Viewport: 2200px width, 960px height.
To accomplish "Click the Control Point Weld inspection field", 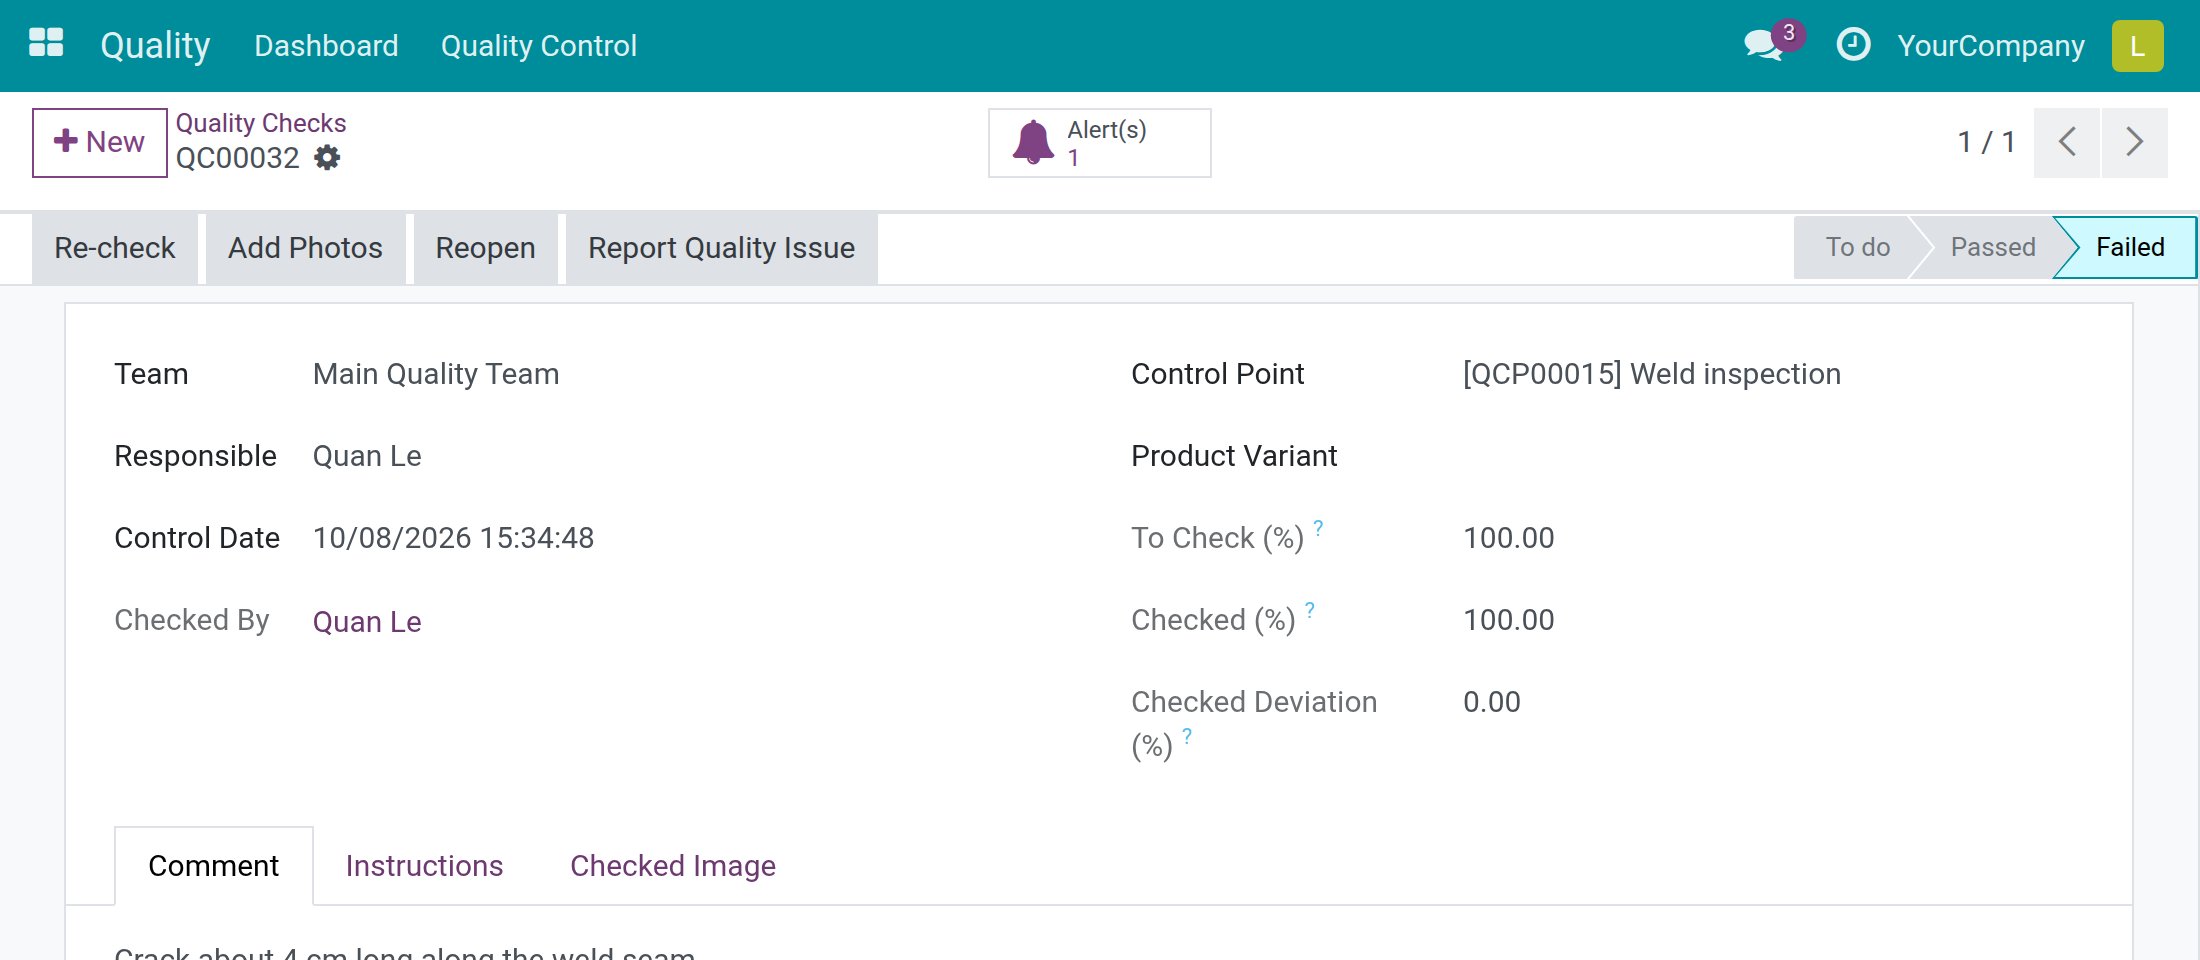I will point(1651,374).
